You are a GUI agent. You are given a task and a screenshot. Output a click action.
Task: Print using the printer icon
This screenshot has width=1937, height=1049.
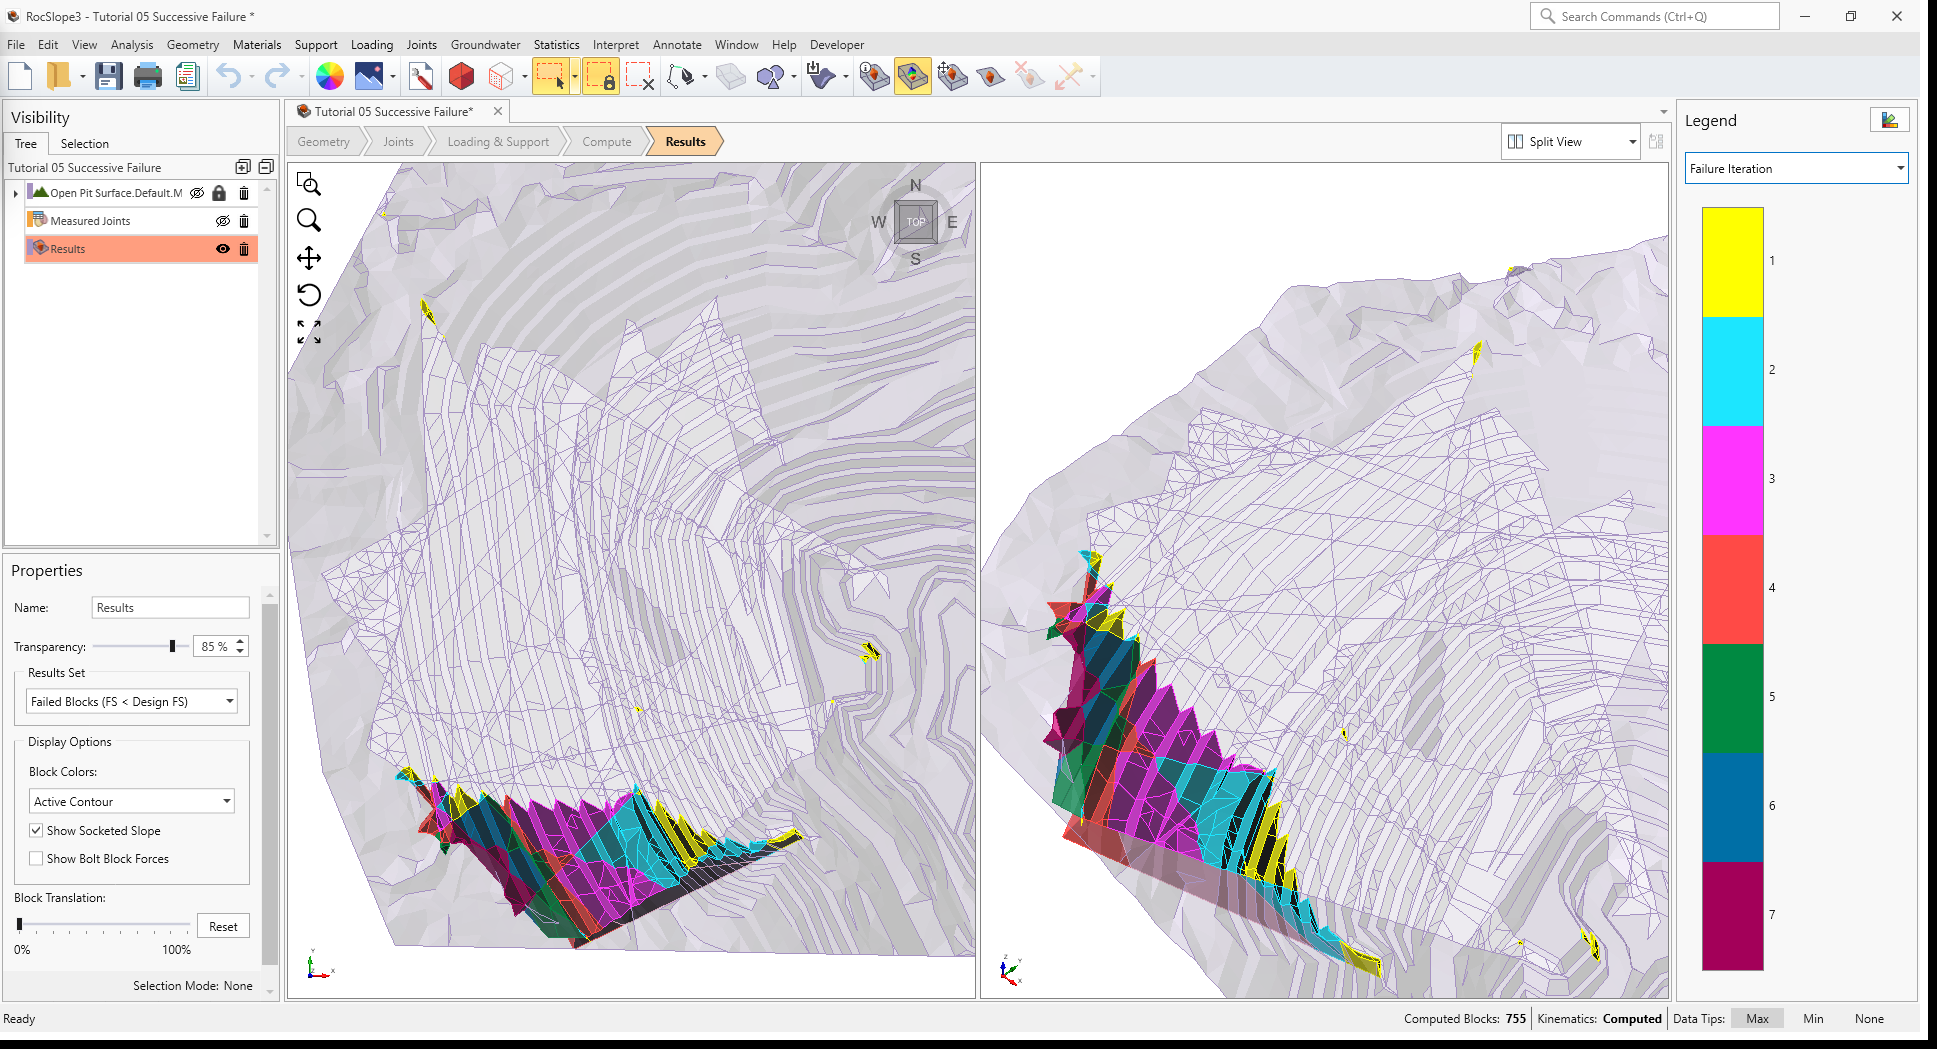tap(148, 76)
